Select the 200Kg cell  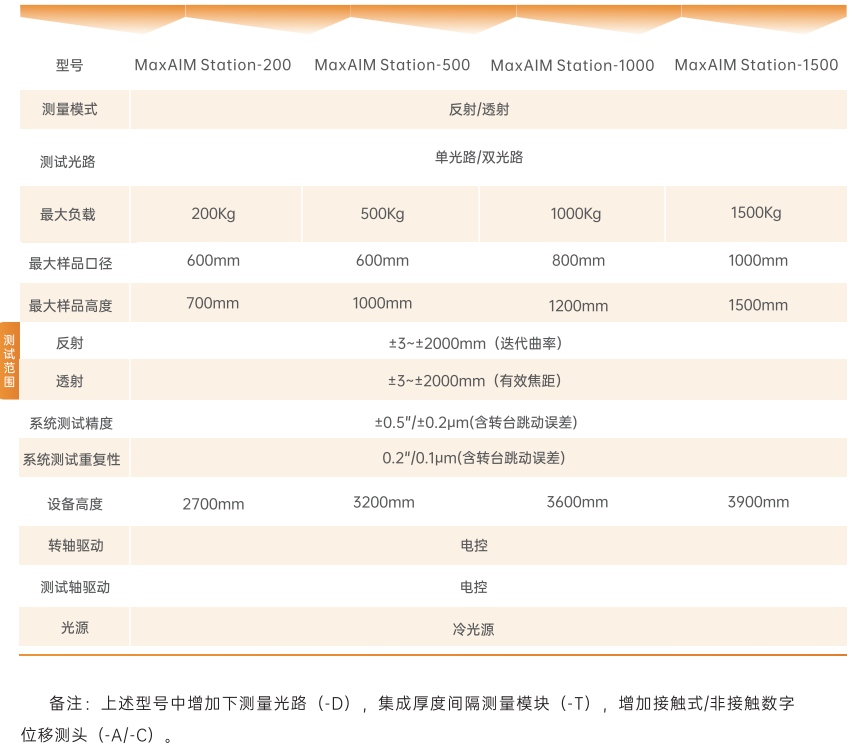pyautogui.click(x=214, y=214)
